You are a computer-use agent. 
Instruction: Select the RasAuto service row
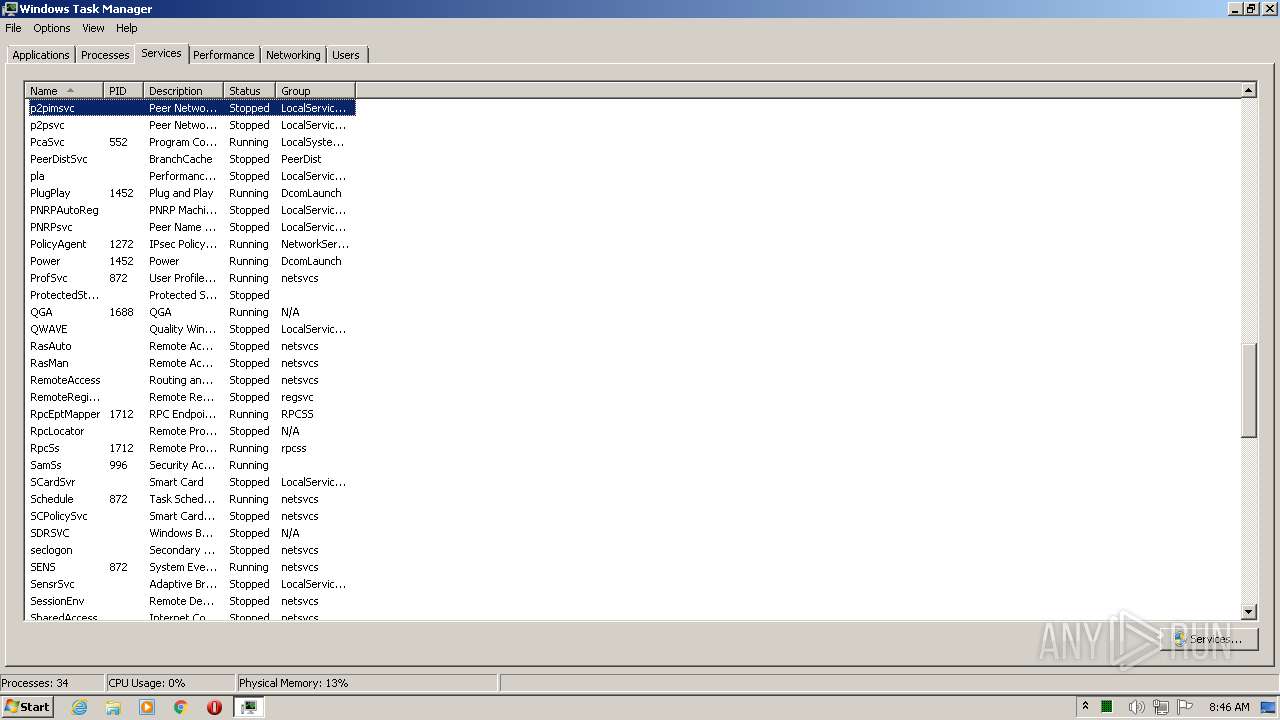(190, 346)
